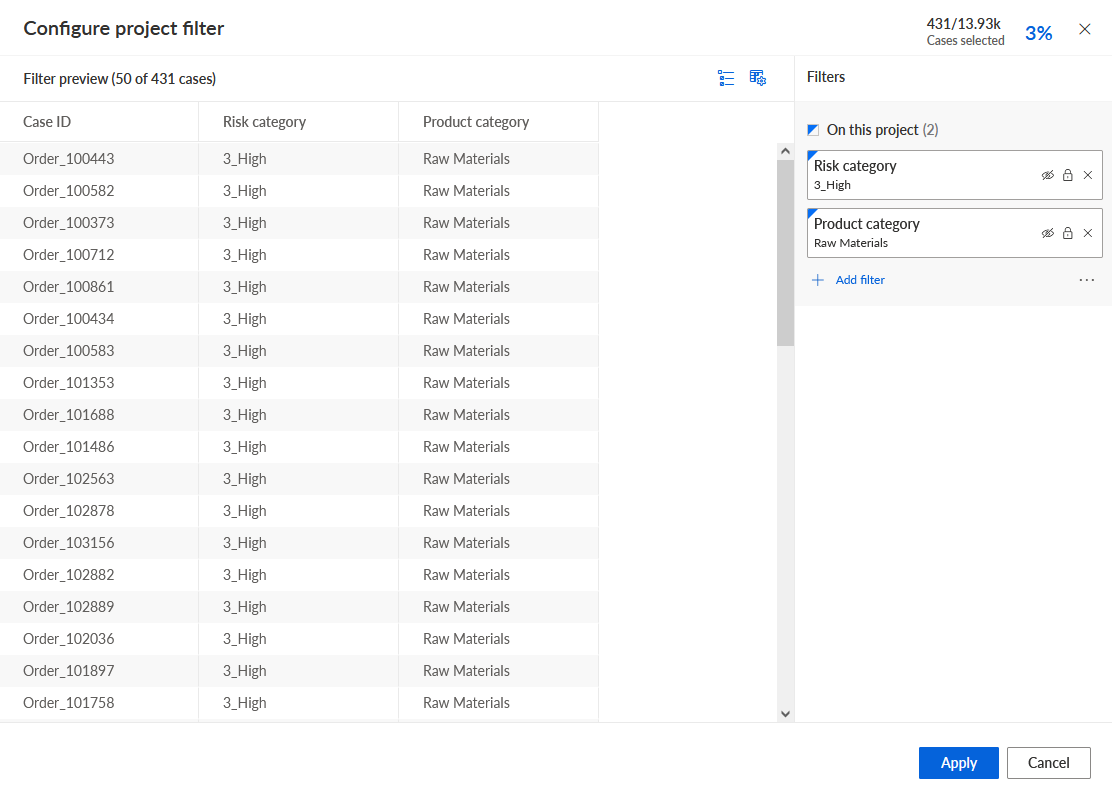Close the Configure project filter dialog
The height and width of the screenshot is (792, 1112).
1084,29
